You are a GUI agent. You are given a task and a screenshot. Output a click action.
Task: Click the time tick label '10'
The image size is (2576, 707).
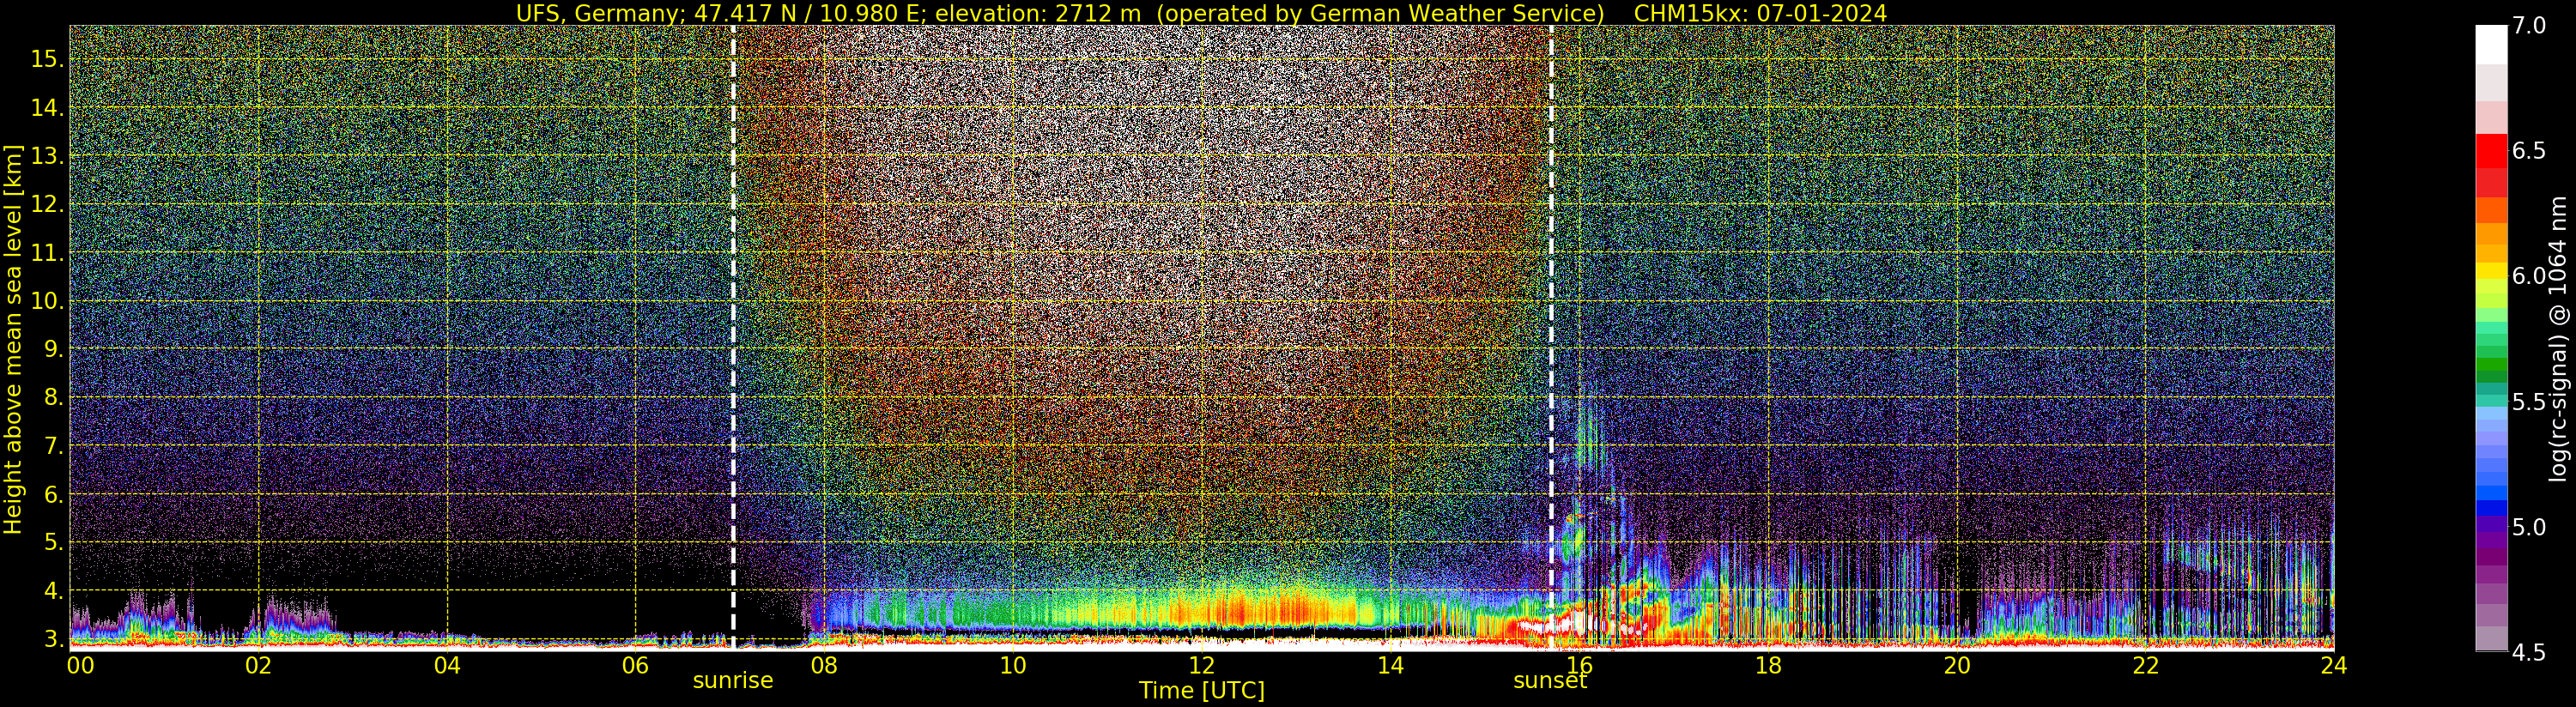[1013, 665]
